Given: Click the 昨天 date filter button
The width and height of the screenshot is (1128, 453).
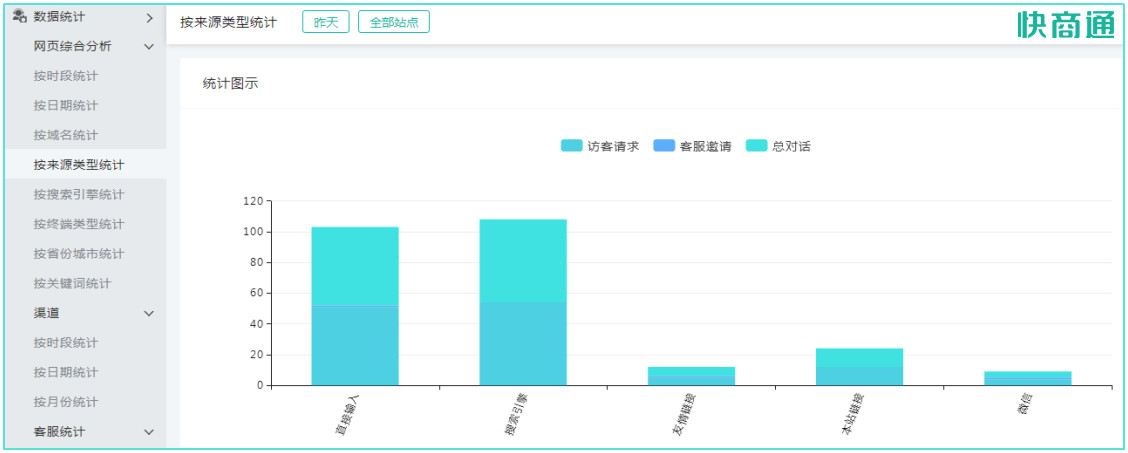Looking at the screenshot, I should 325,22.
